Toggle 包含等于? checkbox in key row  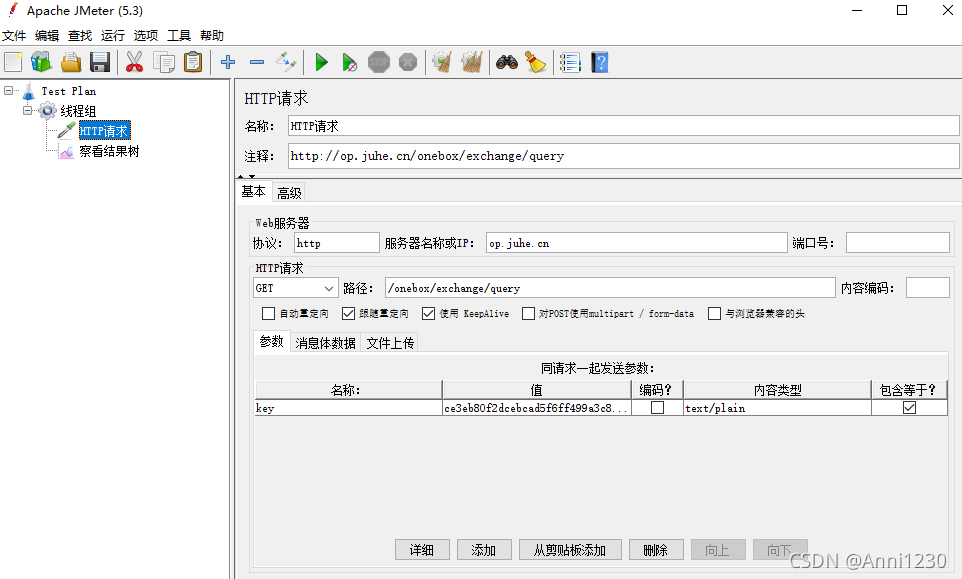click(x=909, y=408)
